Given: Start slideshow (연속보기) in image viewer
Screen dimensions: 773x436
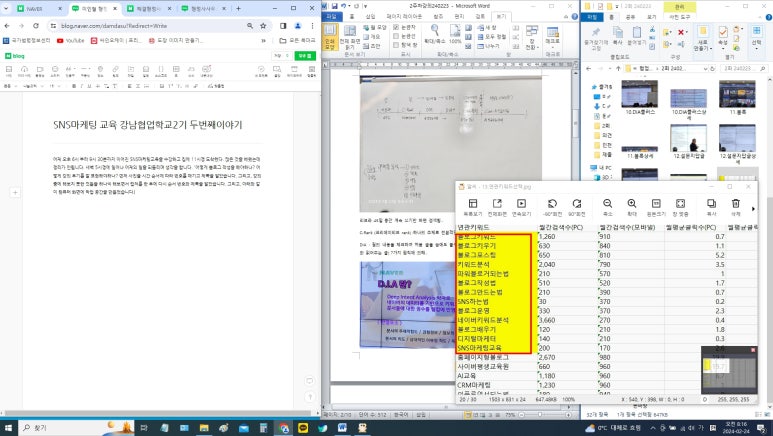Looking at the screenshot, I should tap(521, 207).
